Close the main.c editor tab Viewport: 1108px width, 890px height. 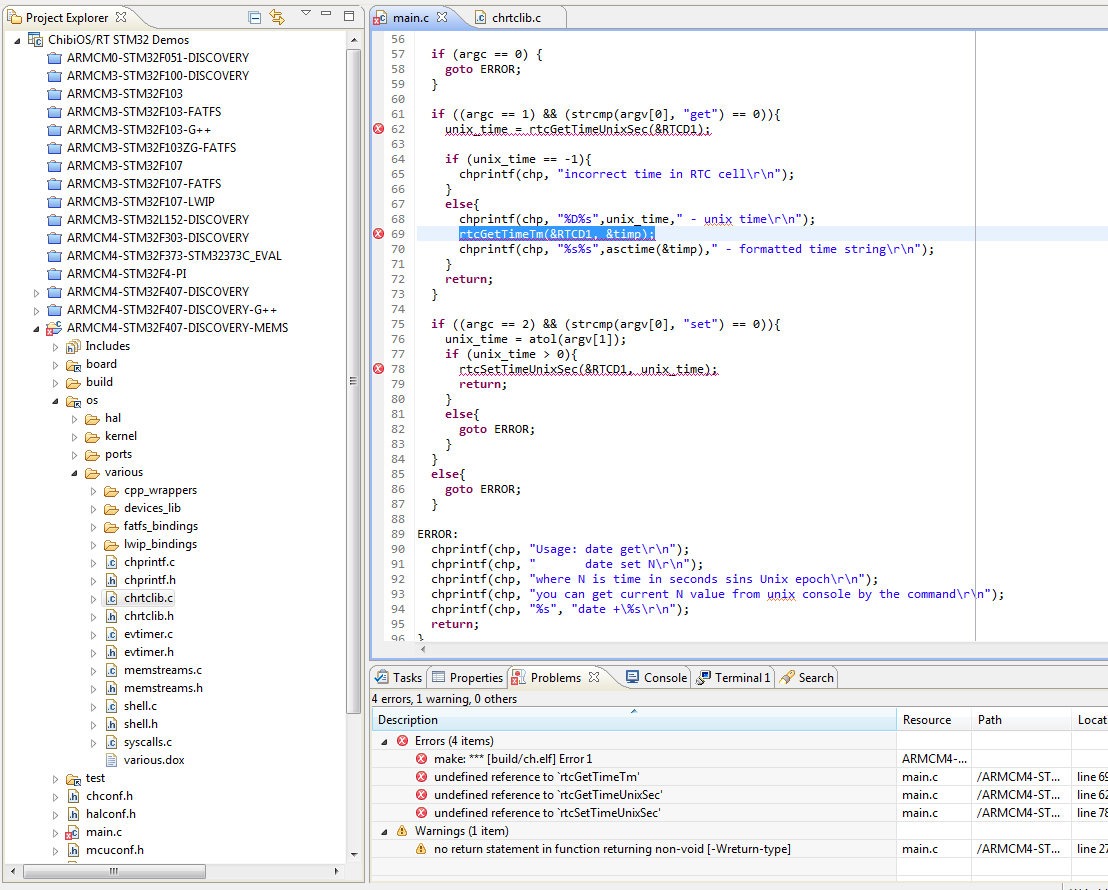(x=442, y=17)
